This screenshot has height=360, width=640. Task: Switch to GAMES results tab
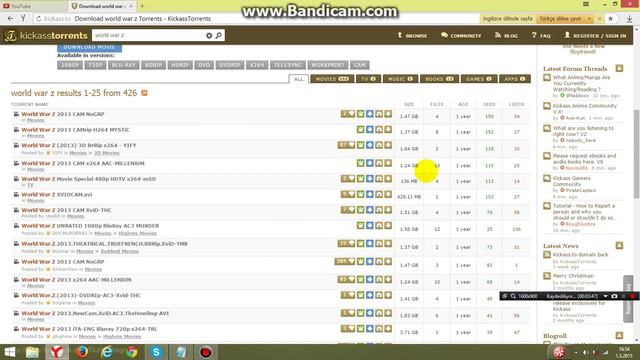479,79
